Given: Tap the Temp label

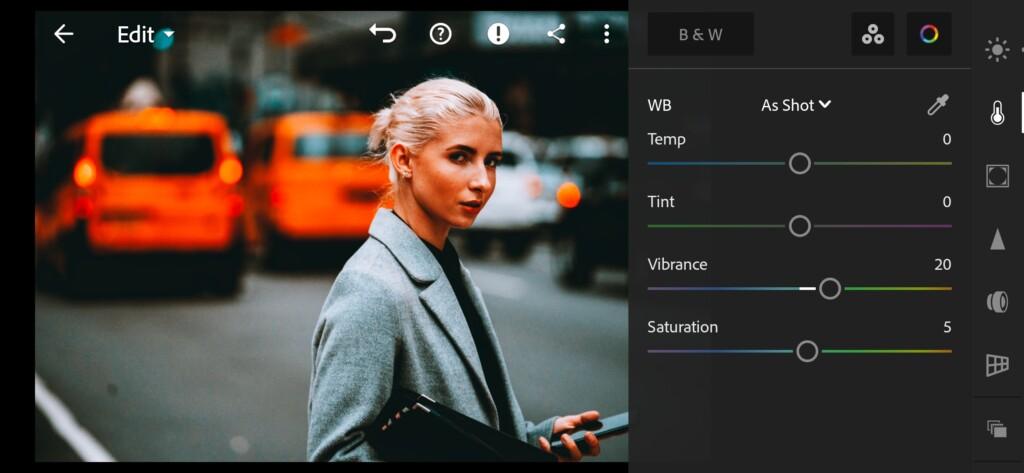Looking at the screenshot, I should pos(666,139).
